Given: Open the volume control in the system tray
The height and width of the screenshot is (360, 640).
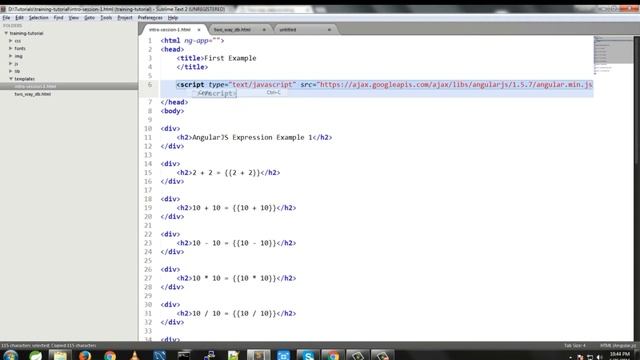Looking at the screenshot, I should (600, 357).
